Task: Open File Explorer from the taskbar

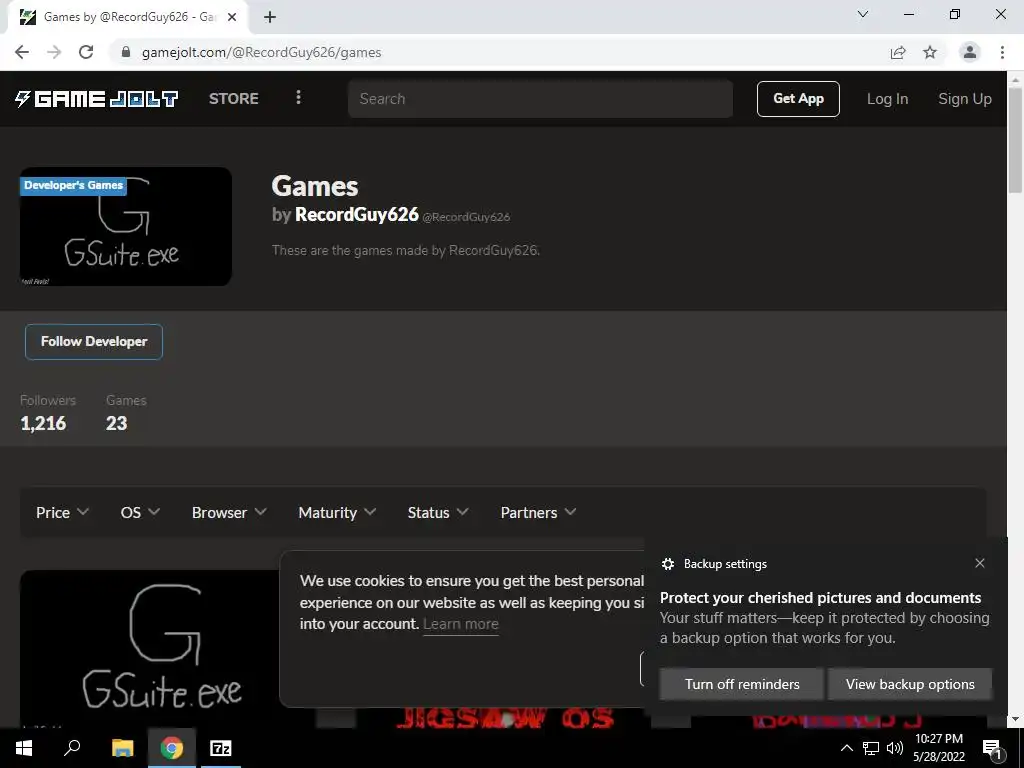Action: (122, 748)
